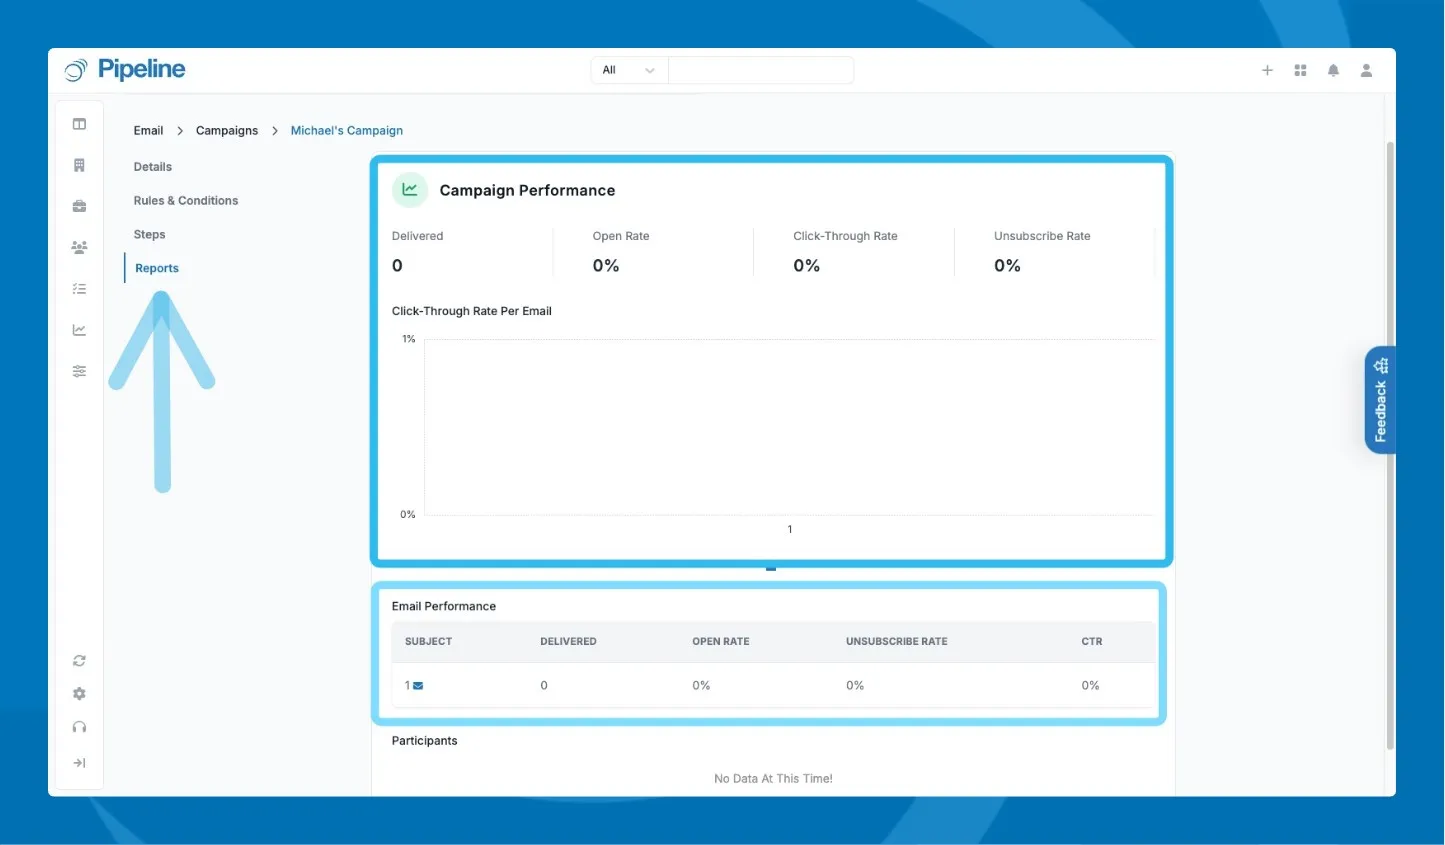The image size is (1445, 845).
Task: Click the Delivered metric label
Action: (x=417, y=236)
